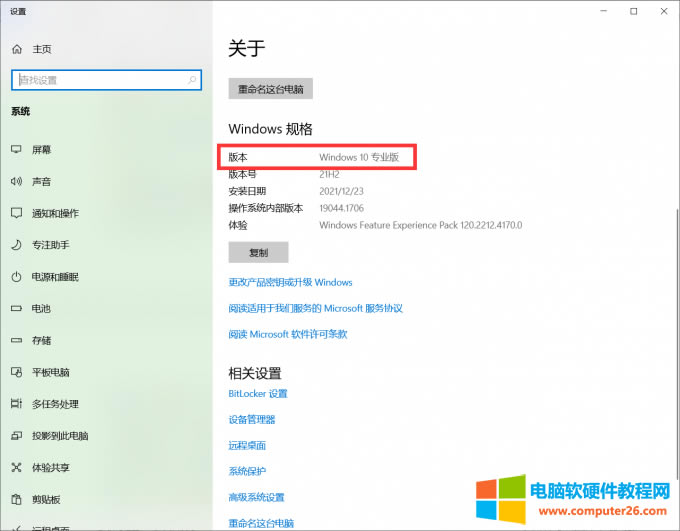This screenshot has width=680, height=531.
Task: Open the 屏幕 settings page
Action: click(x=42, y=150)
